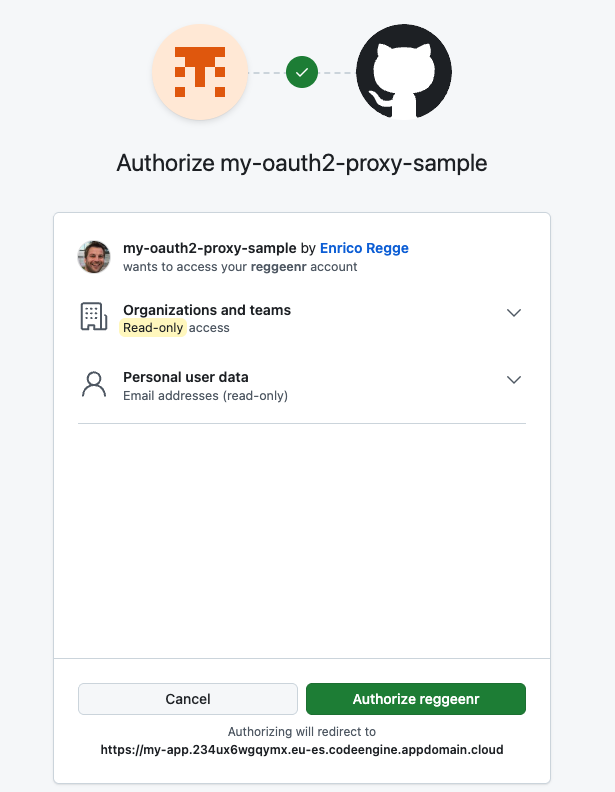This screenshot has height=792, width=615.
Task: Click the bold my-oauth2-proxy-sample app name
Action: pos(209,248)
